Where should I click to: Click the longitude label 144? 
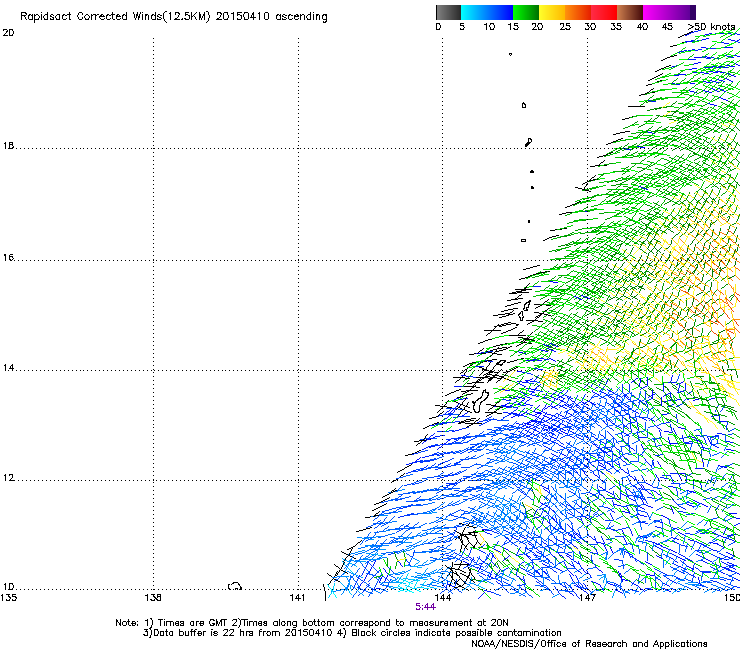[443, 598]
